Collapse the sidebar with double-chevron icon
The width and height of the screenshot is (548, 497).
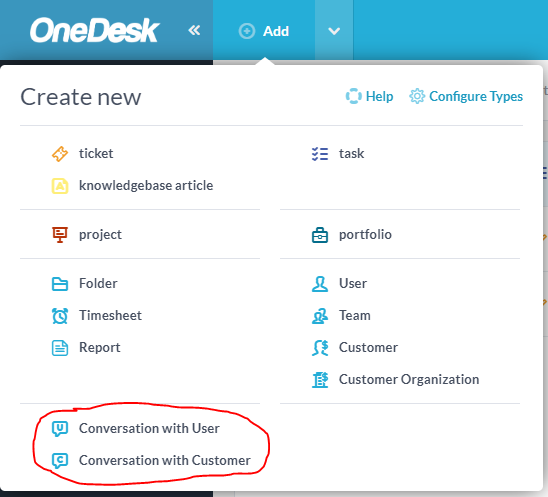tap(194, 30)
